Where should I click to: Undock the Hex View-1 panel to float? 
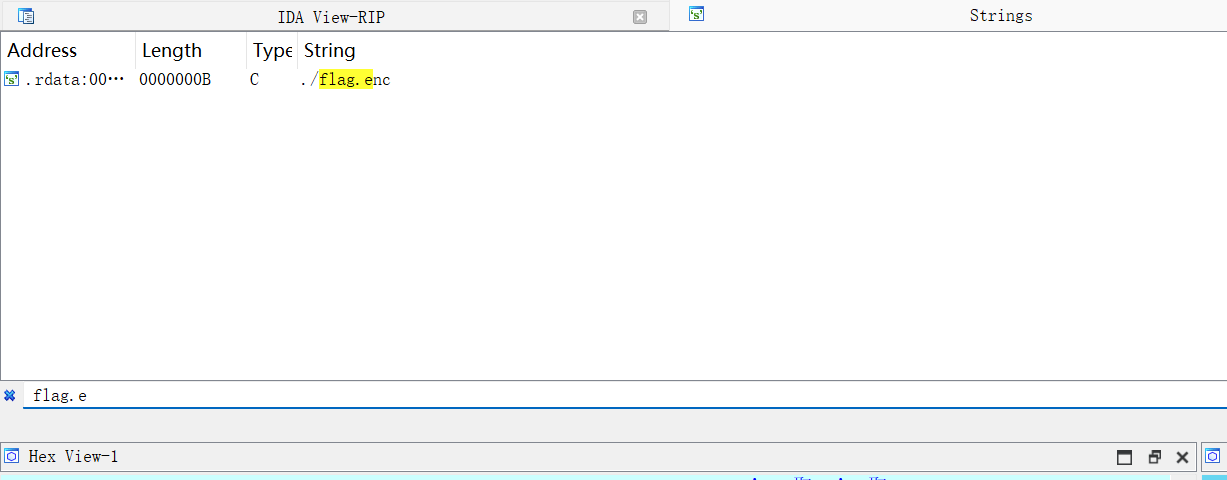point(1154,458)
